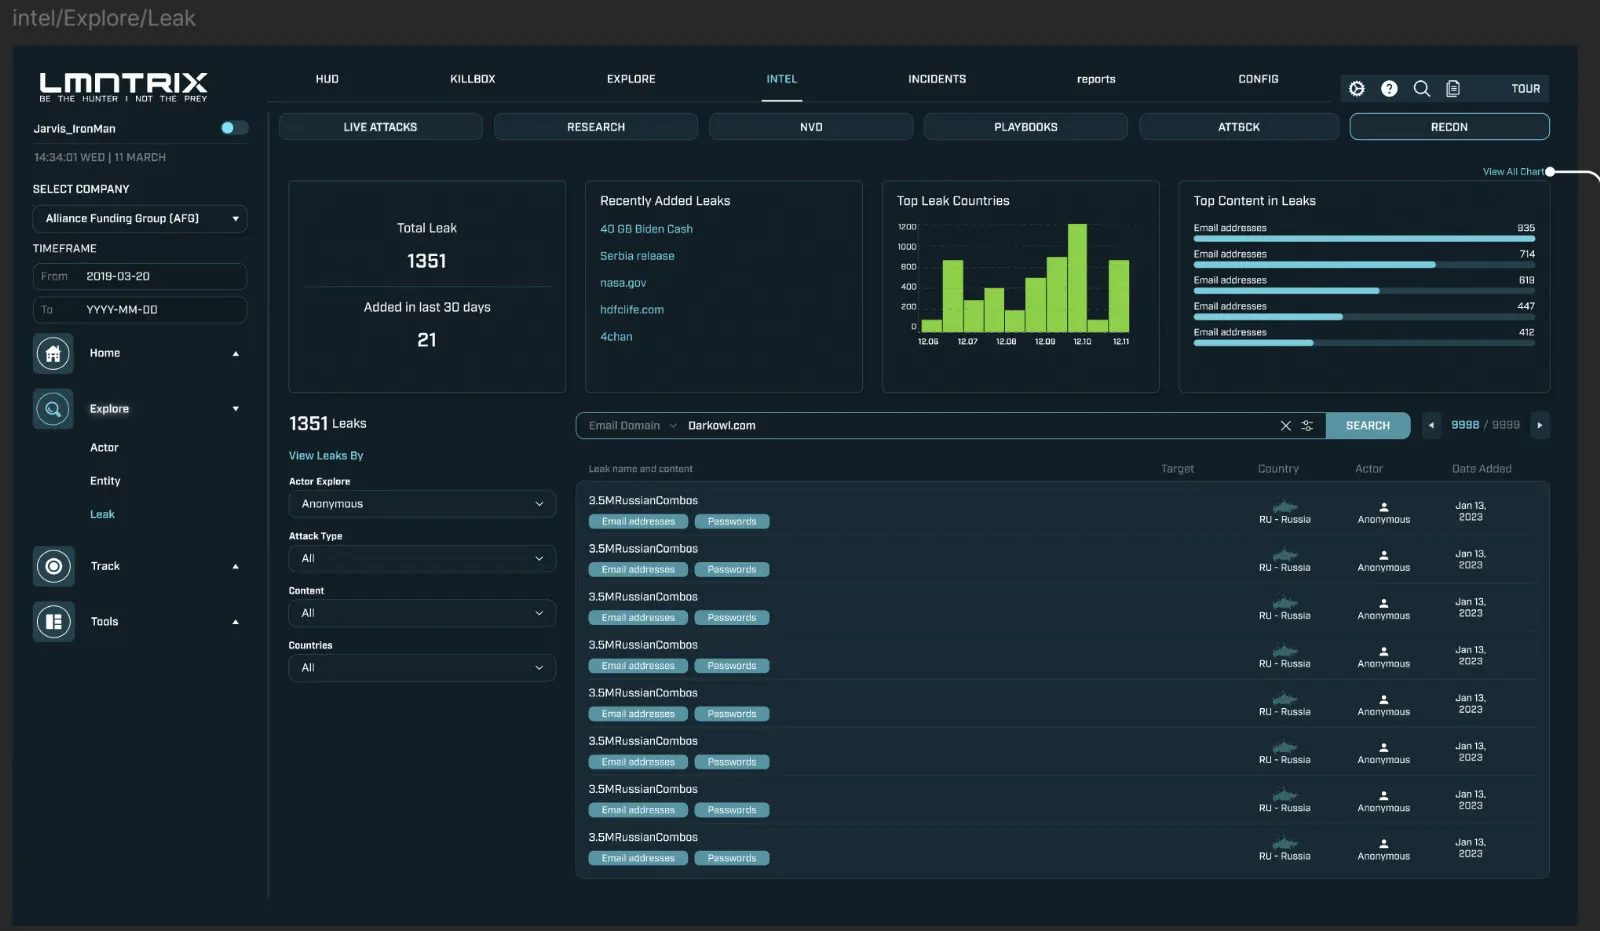Collapse the Explore menu arrow

click(236, 409)
